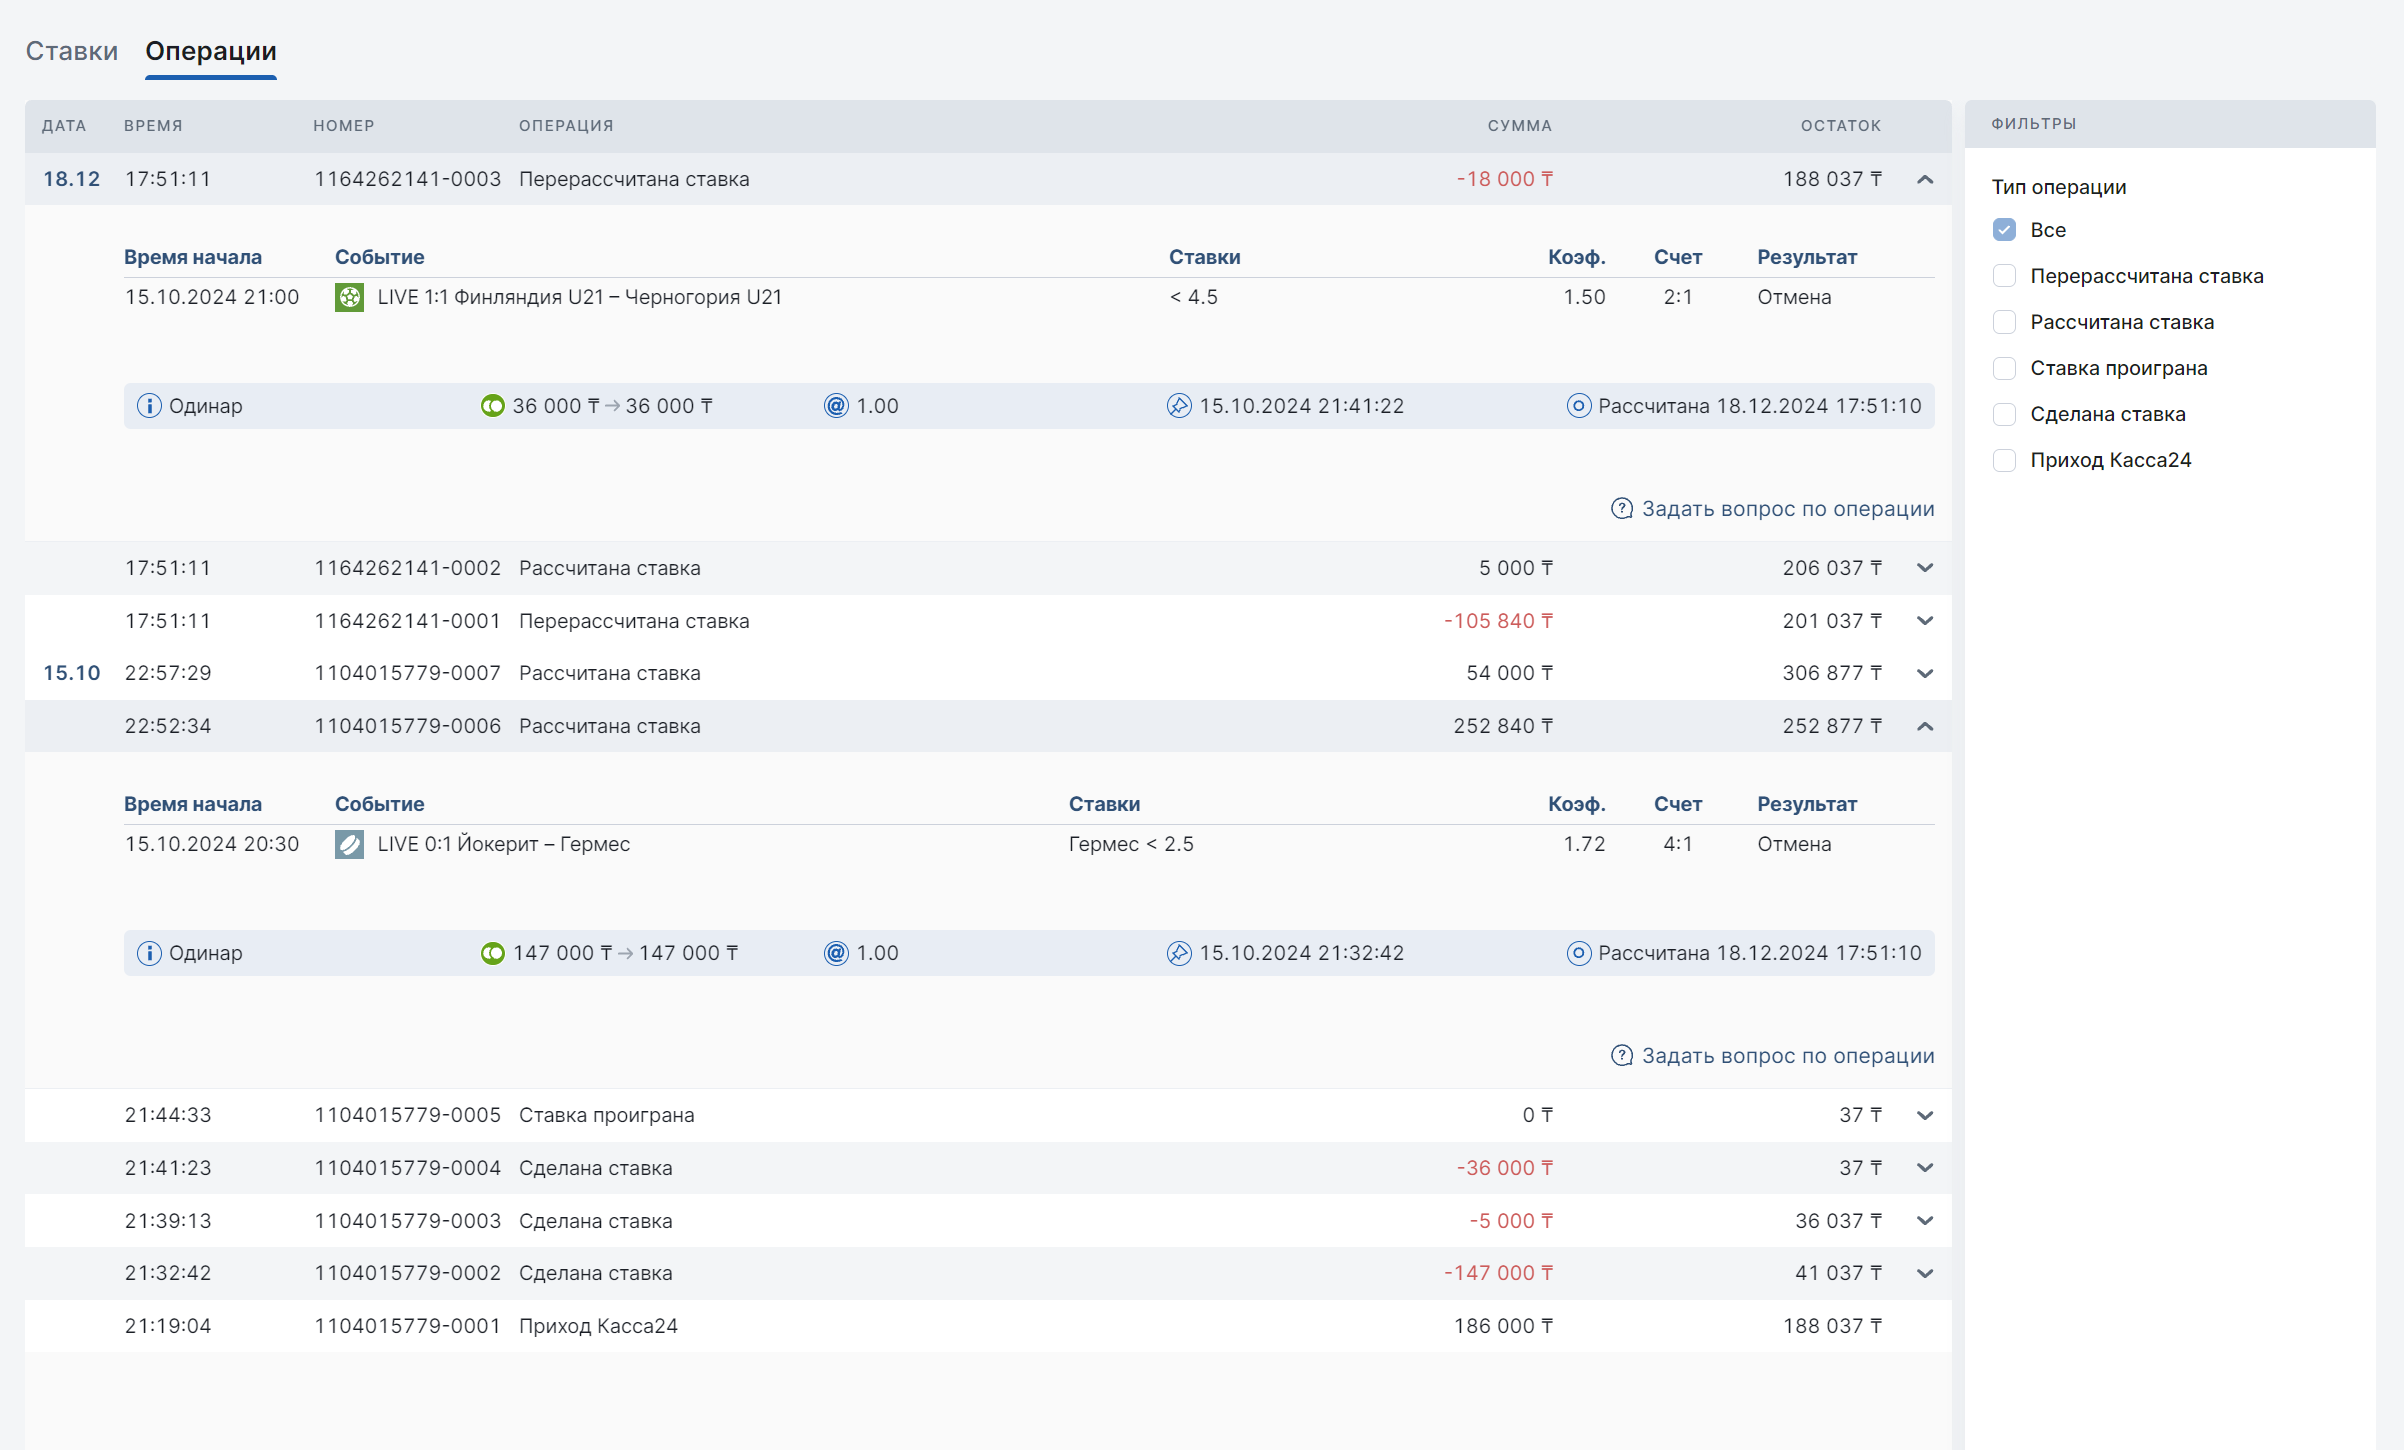
Task: Expand the 21:44:33 Ставка проиграна row
Action: coord(1925,1115)
